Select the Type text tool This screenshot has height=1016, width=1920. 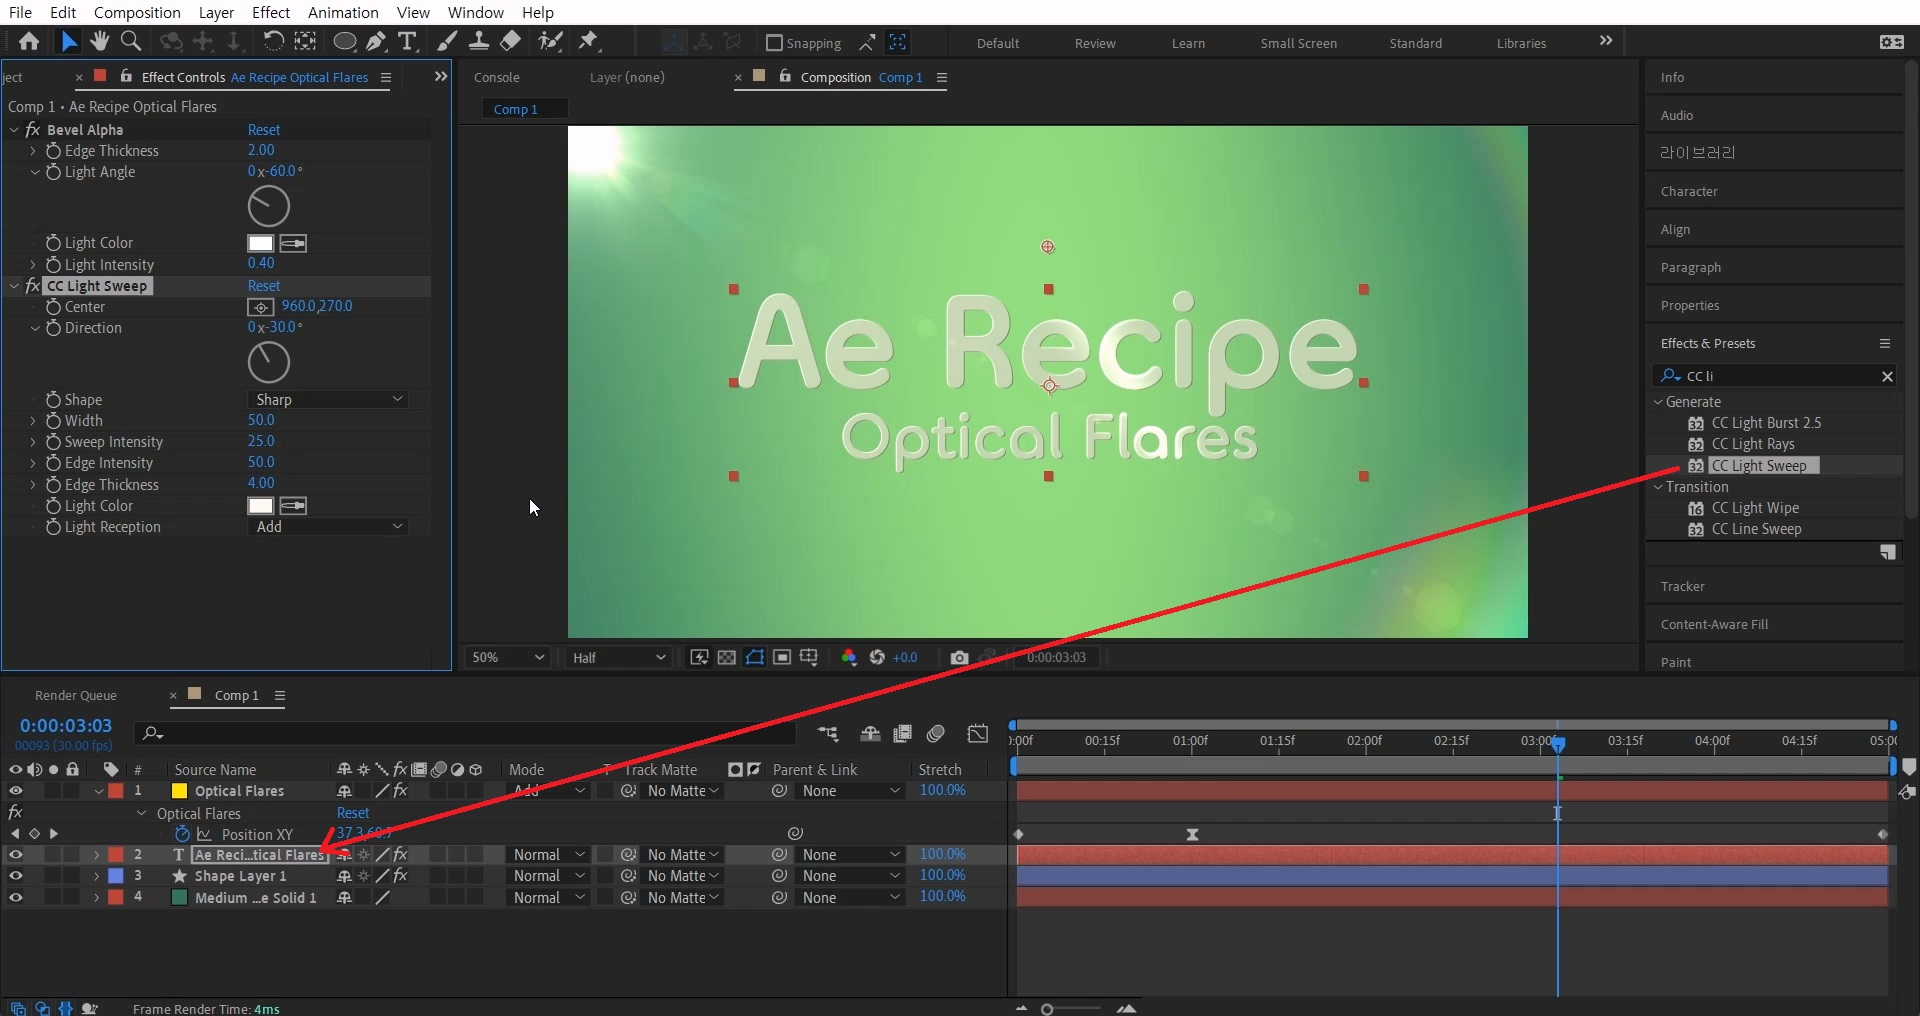(x=407, y=41)
